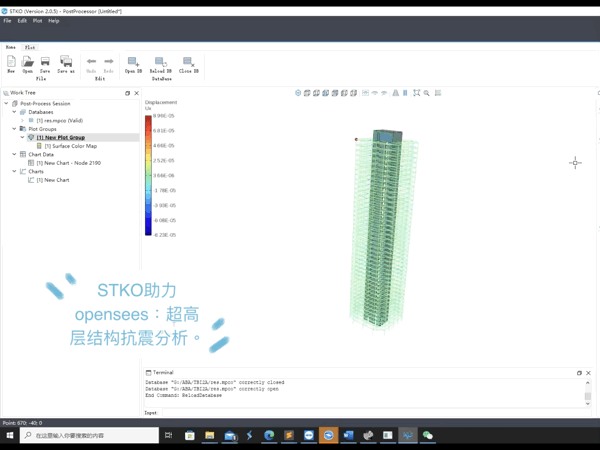Click the legend minimum value -8.23E-05
The height and width of the screenshot is (450, 600).
tap(164, 235)
